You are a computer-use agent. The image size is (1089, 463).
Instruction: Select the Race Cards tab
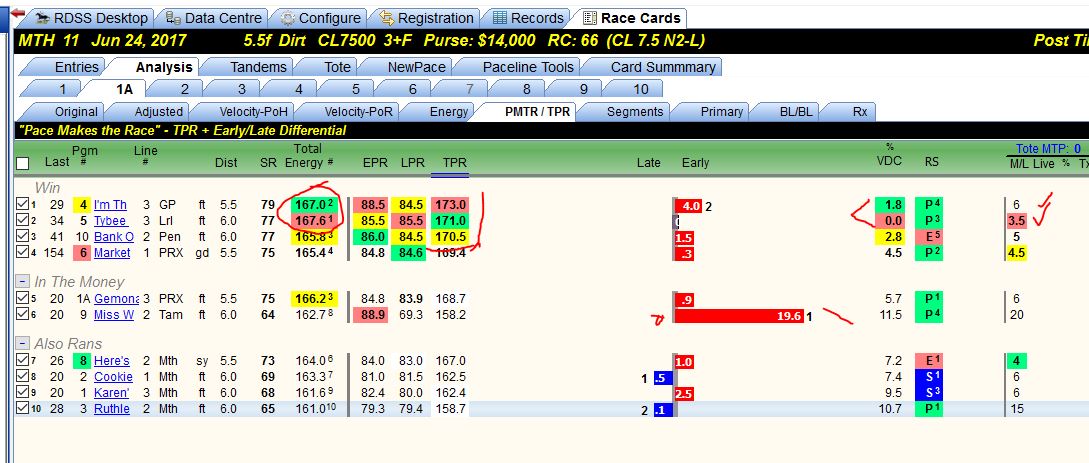pos(631,18)
